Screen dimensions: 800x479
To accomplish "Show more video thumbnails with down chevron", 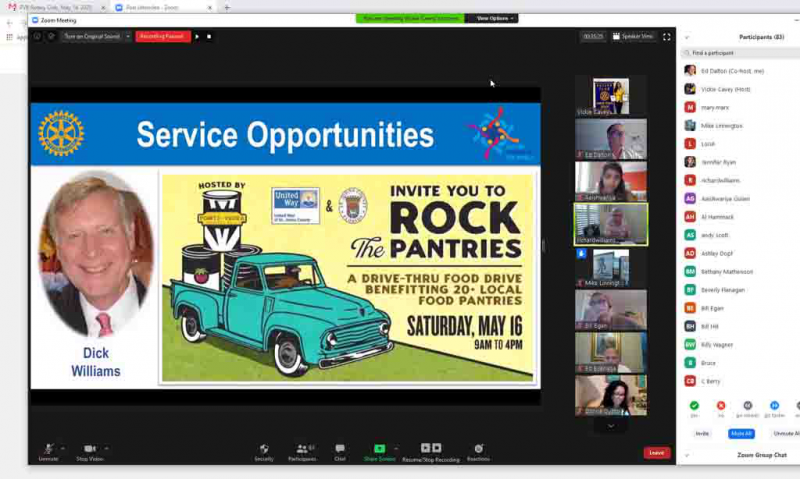I will point(611,426).
